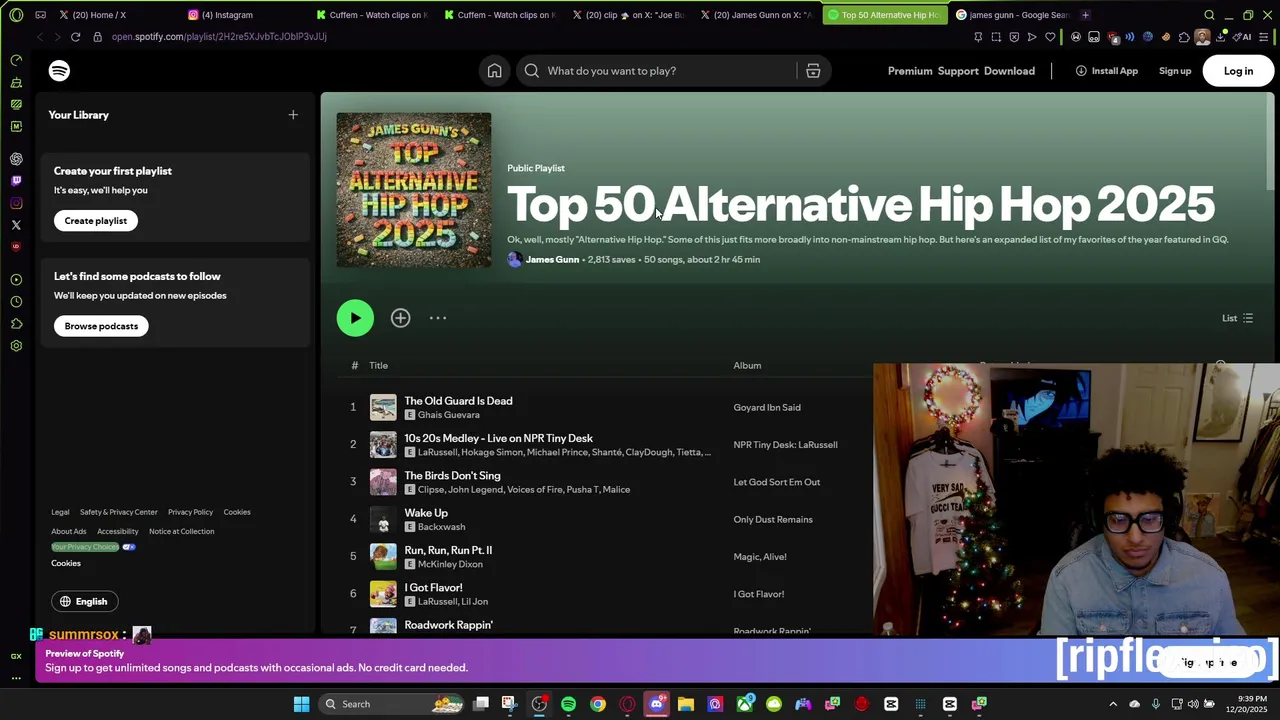Image resolution: width=1280 pixels, height=720 pixels.
Task: Click the Spotify logo in the header
Action: (x=59, y=71)
